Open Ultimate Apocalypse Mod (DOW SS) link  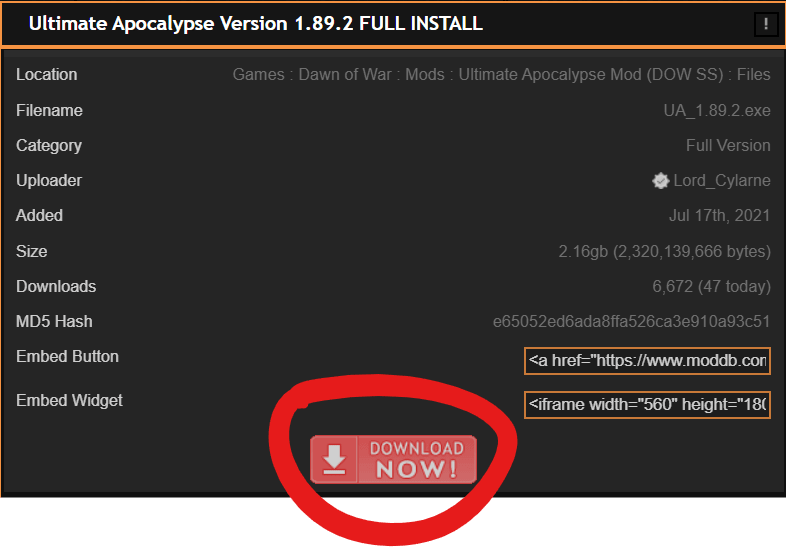(x=591, y=75)
